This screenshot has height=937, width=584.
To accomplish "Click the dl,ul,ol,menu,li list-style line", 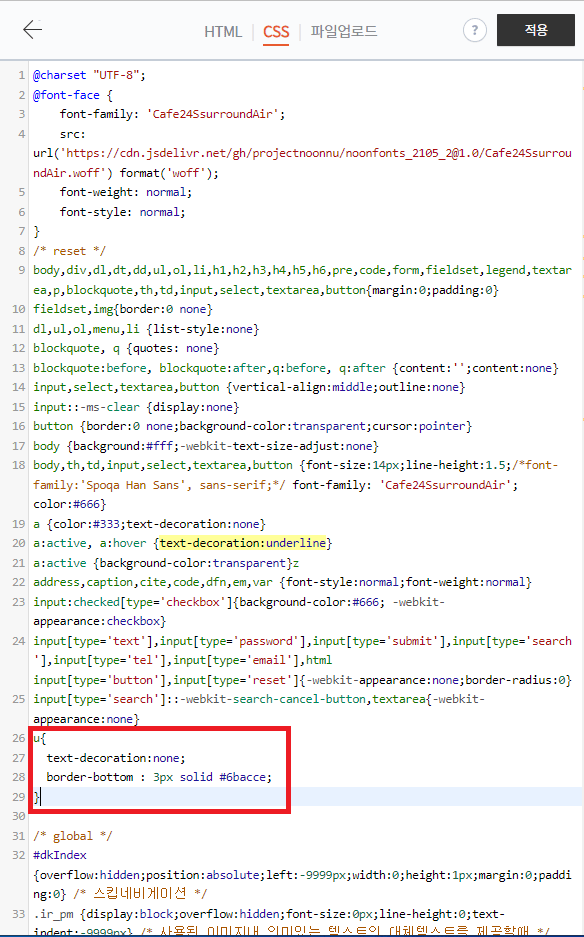I will pyautogui.click(x=146, y=329).
